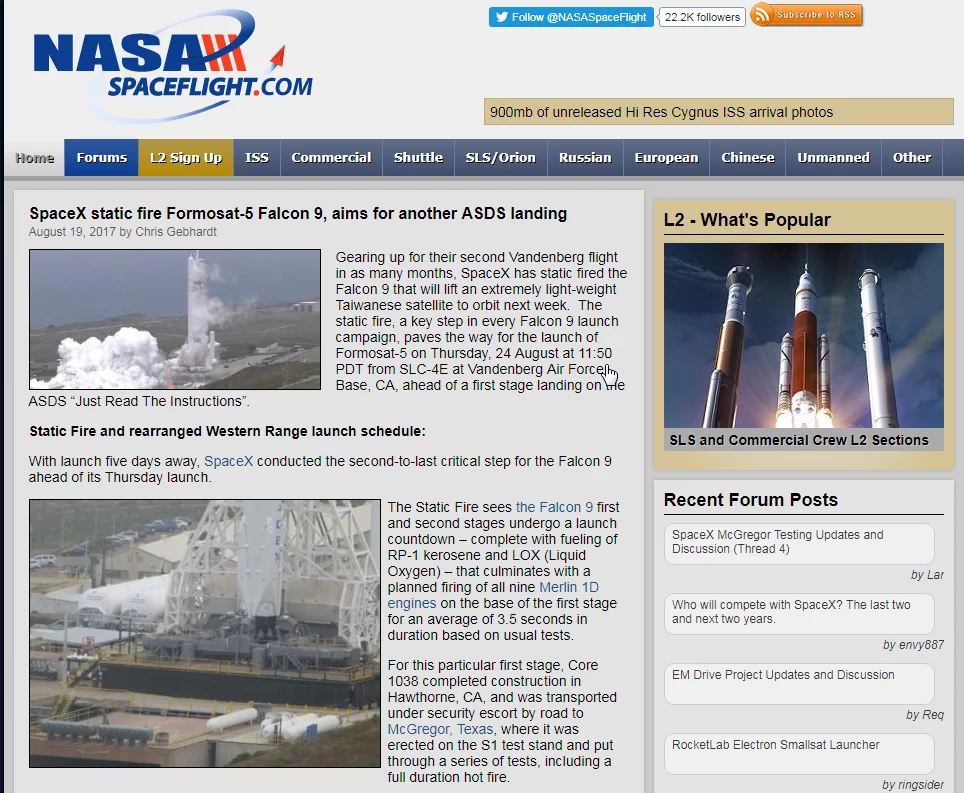The width and height of the screenshot is (964, 793).
Task: Click the 'by Lar' poster name
Action: (927, 575)
